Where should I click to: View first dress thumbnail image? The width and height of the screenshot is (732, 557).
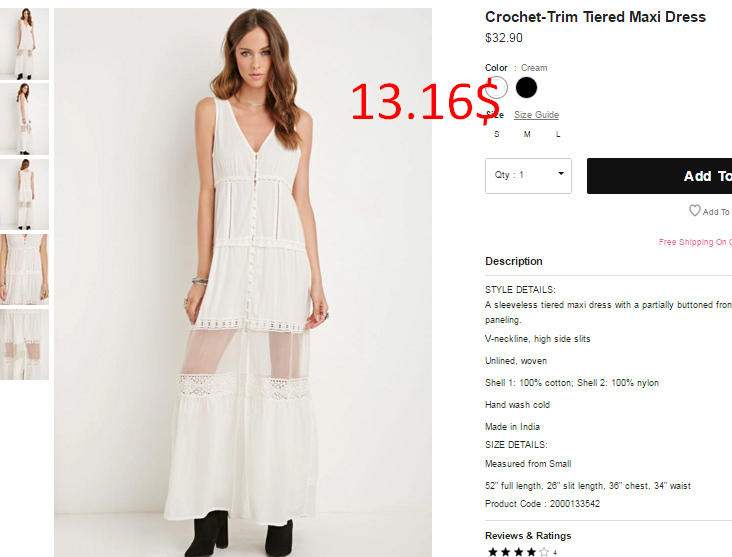[24, 43]
